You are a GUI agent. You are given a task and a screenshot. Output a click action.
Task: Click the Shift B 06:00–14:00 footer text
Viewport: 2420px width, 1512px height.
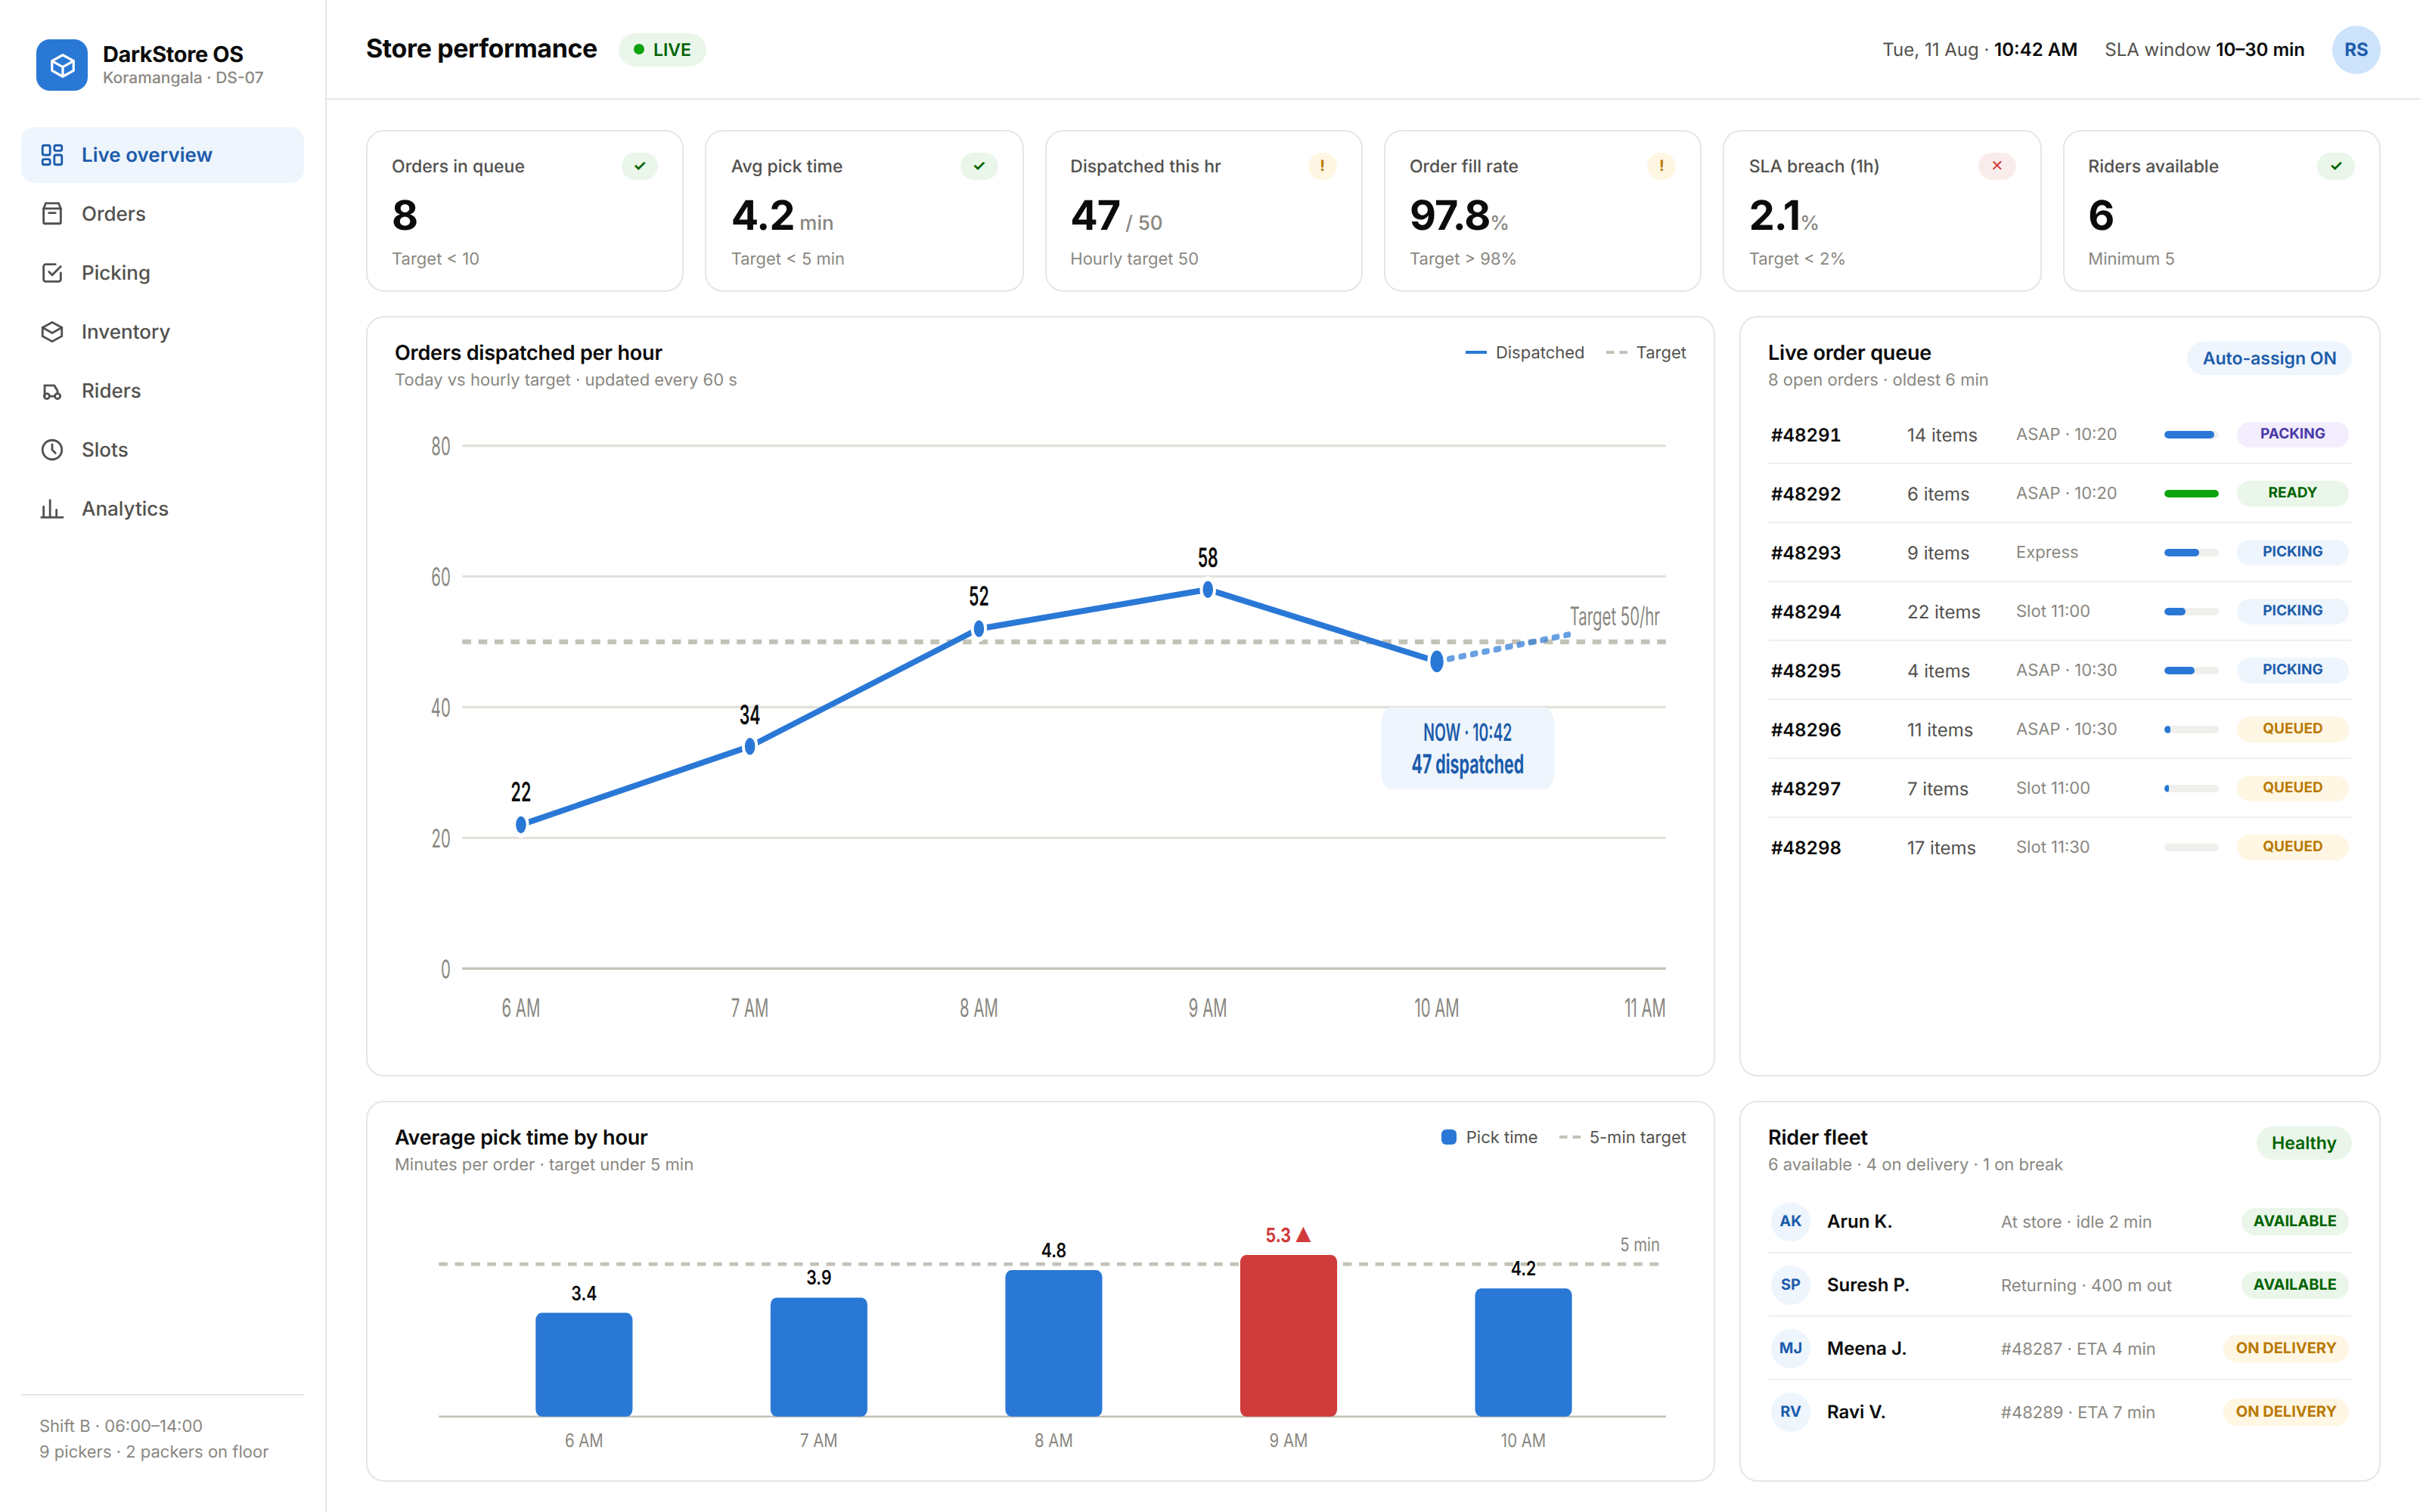click(x=121, y=1426)
